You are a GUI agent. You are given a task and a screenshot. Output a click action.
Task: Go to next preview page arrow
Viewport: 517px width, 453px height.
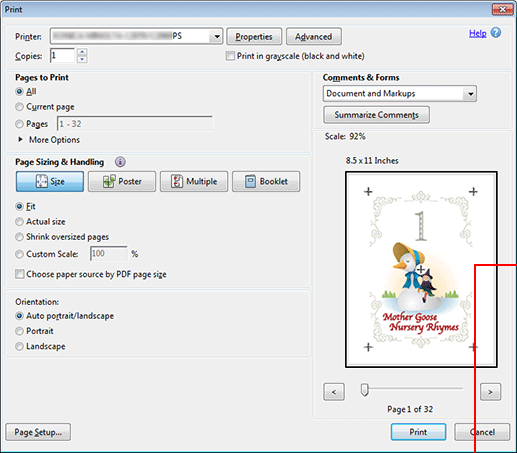(490, 392)
